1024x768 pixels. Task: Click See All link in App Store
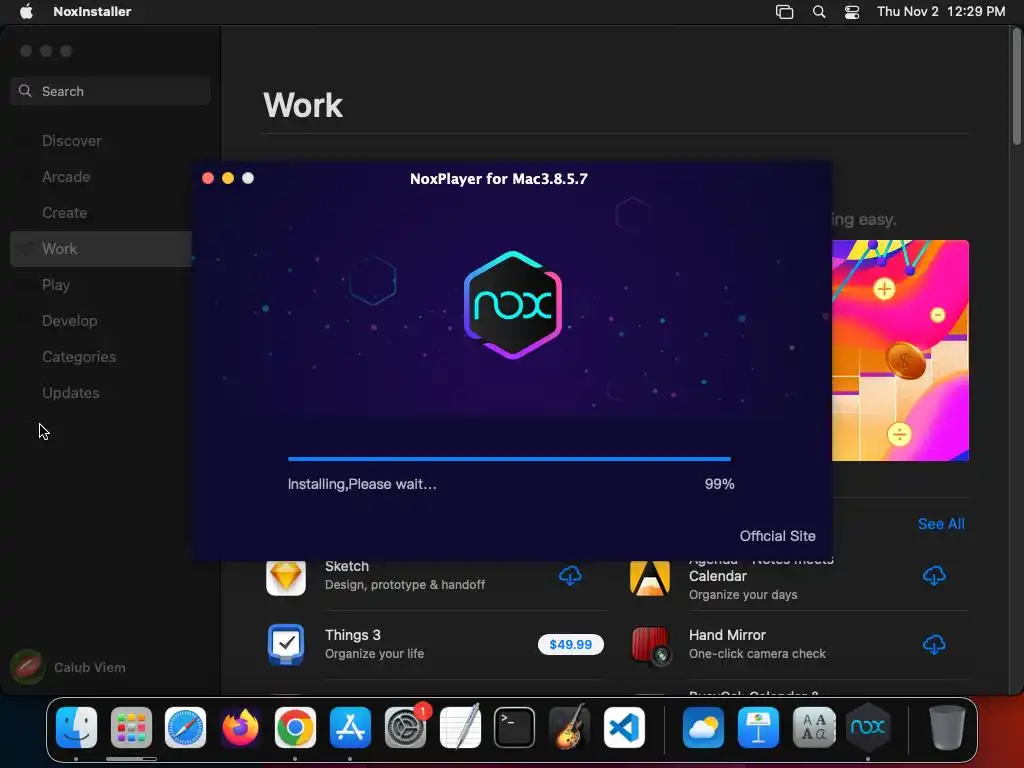941,524
